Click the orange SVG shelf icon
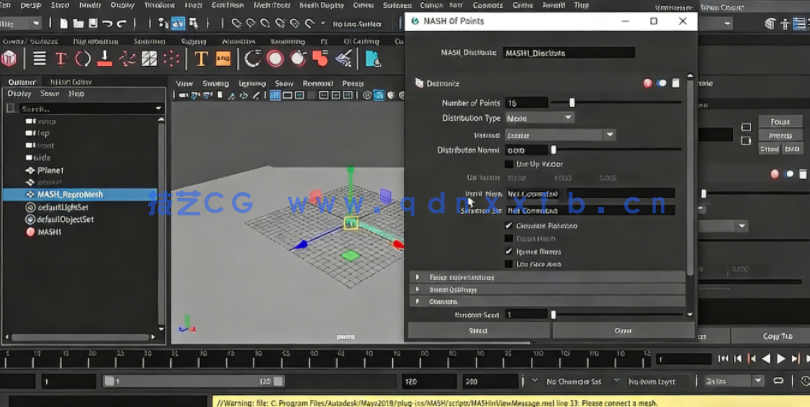The width and height of the screenshot is (810, 407). click(x=222, y=58)
